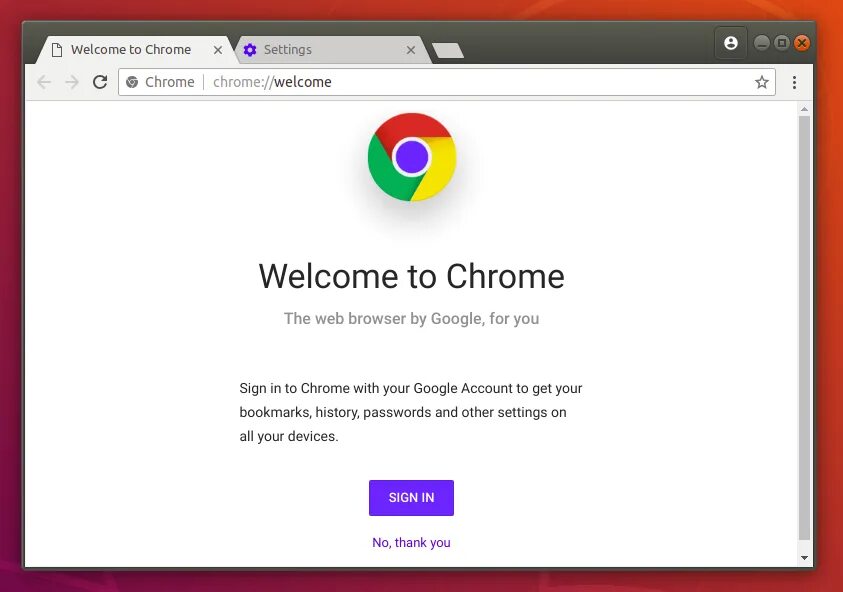This screenshot has height=592, width=843.
Task: Focus the chrome://welcome address bar
Action: [446, 82]
